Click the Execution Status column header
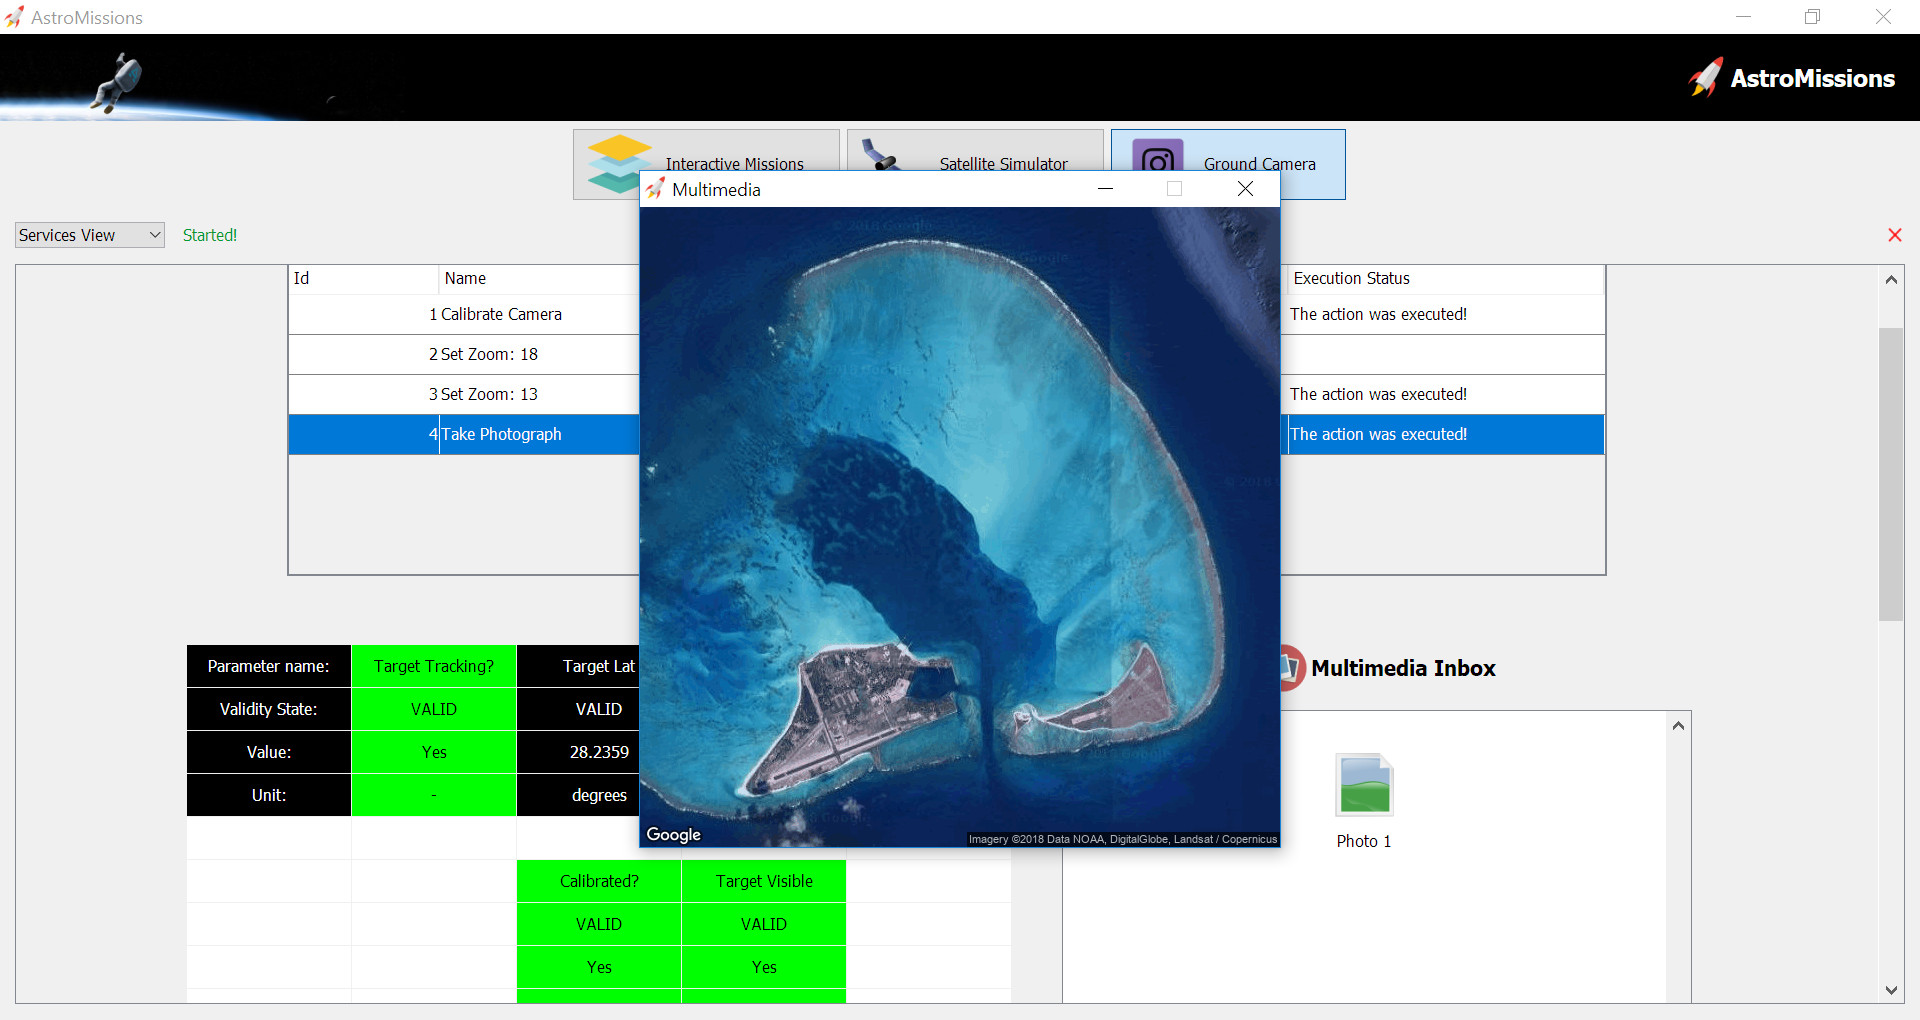 pyautogui.click(x=1351, y=278)
